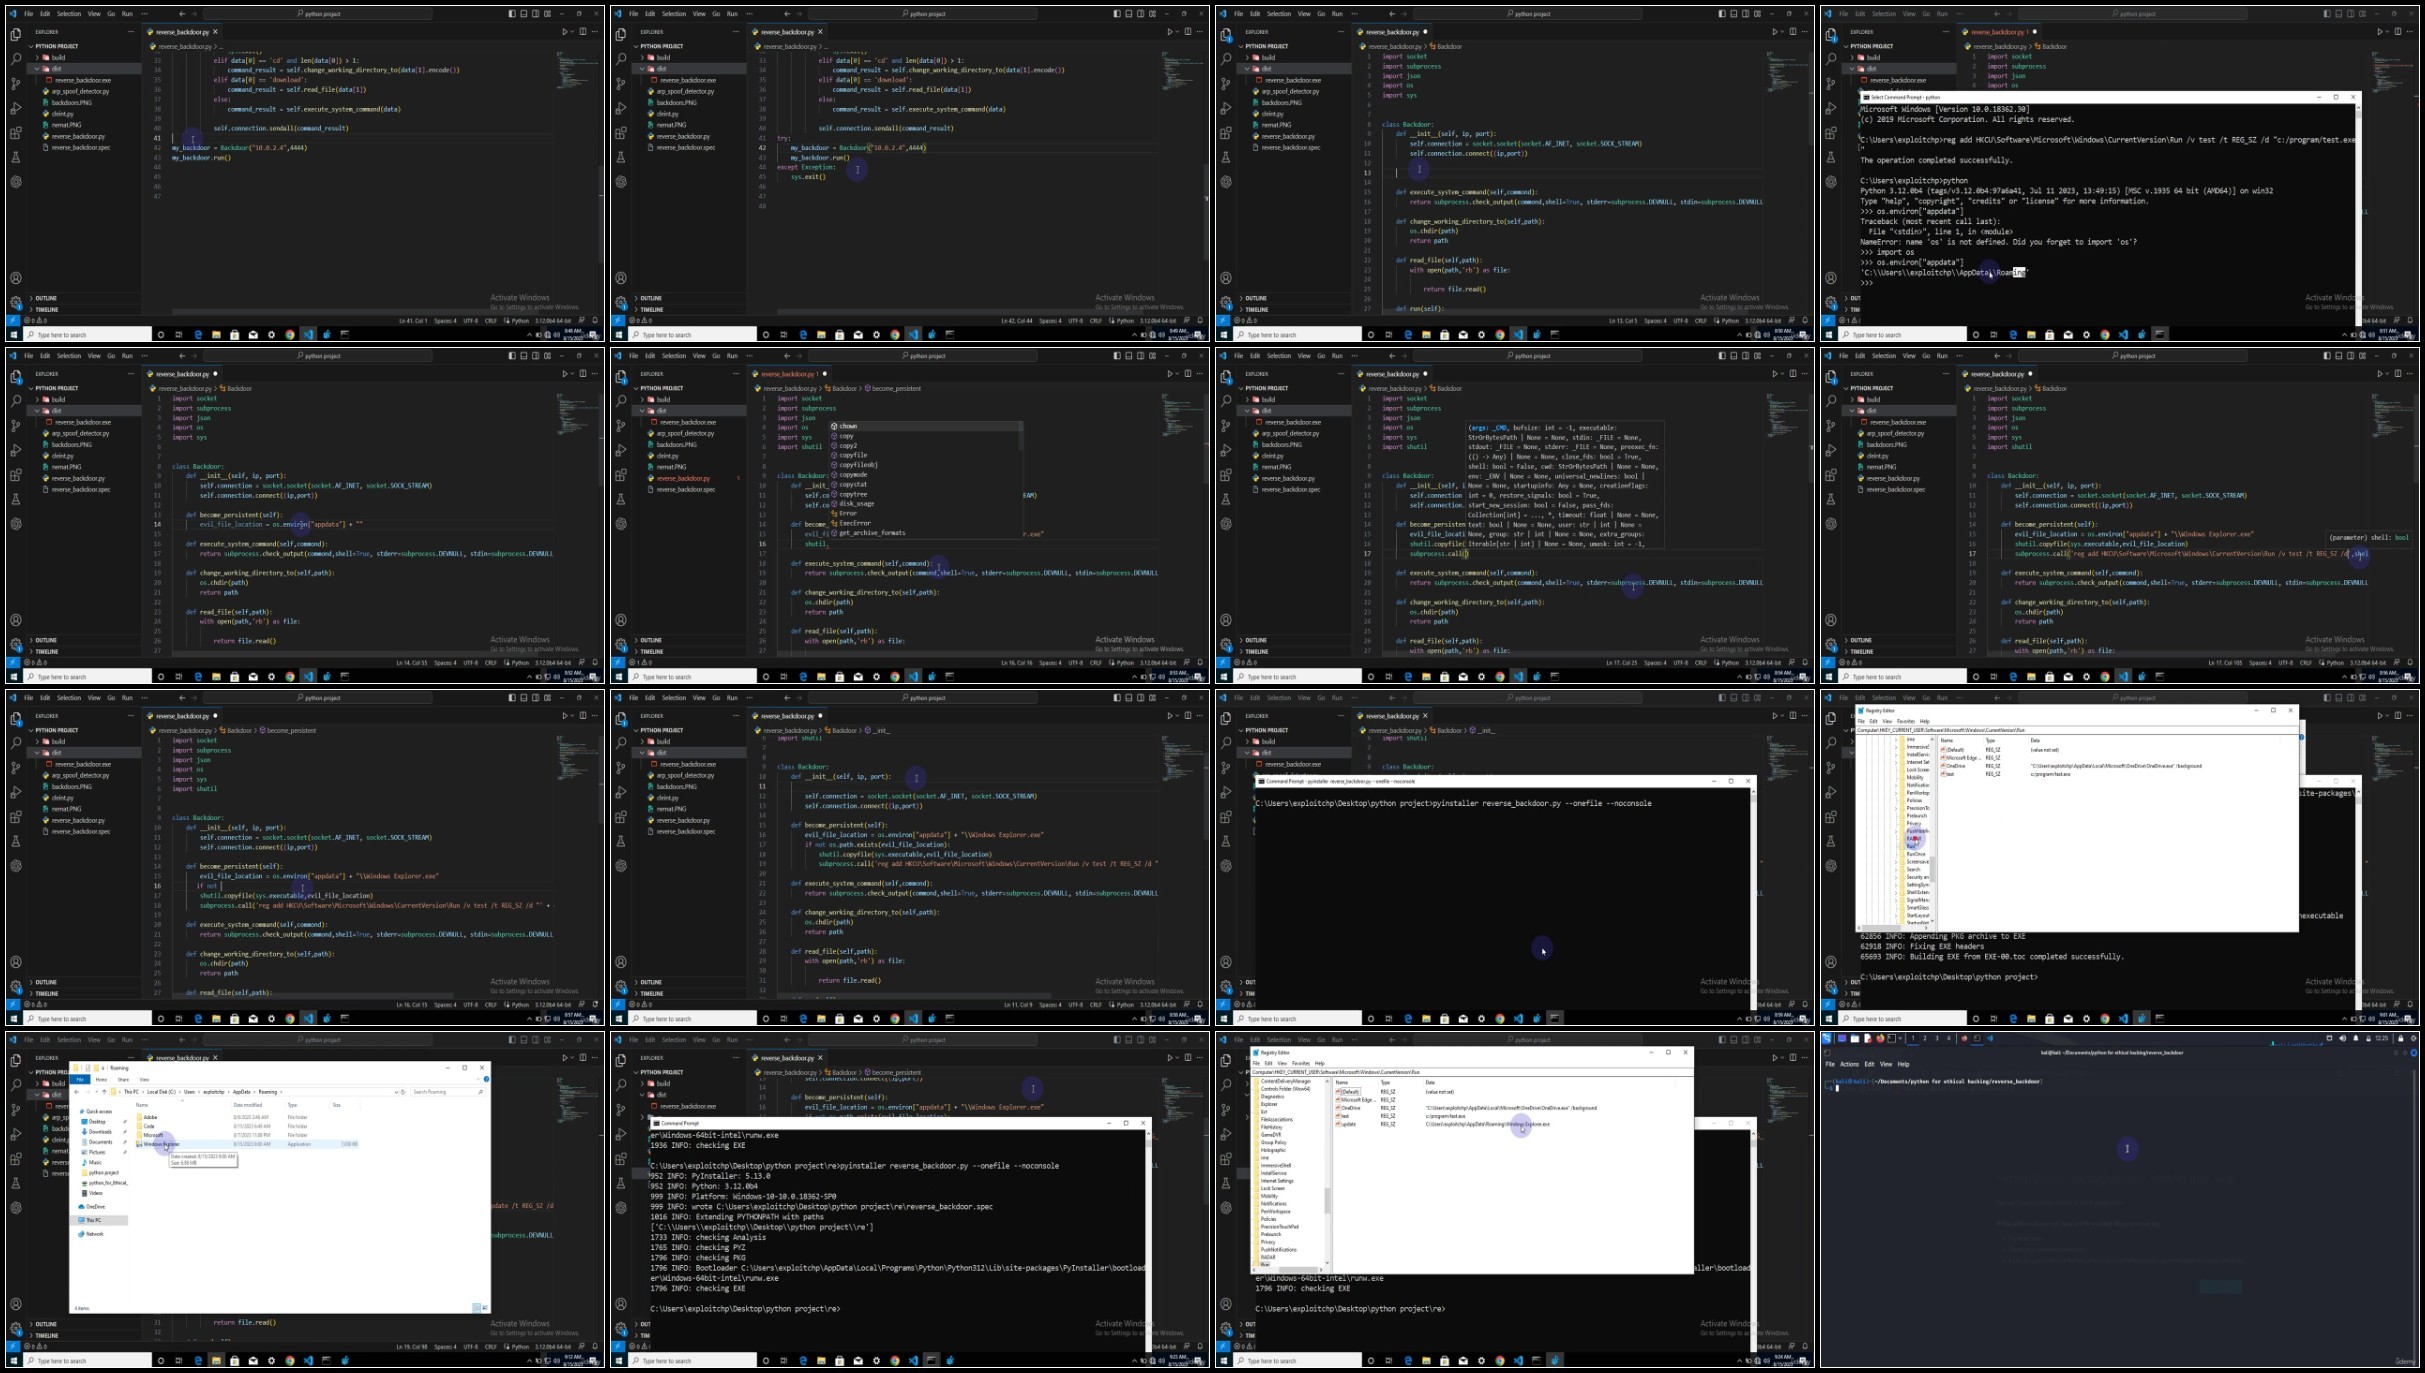The width and height of the screenshot is (2425, 1373).
Task: Open address history dropdown in the Roaming window
Action: click(x=396, y=1091)
